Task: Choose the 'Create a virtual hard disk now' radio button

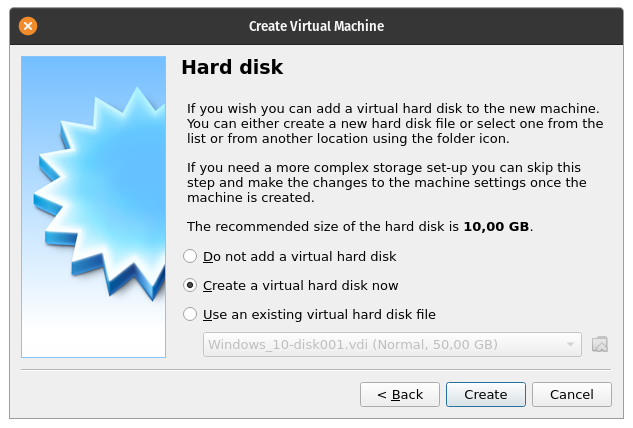Action: tap(191, 285)
